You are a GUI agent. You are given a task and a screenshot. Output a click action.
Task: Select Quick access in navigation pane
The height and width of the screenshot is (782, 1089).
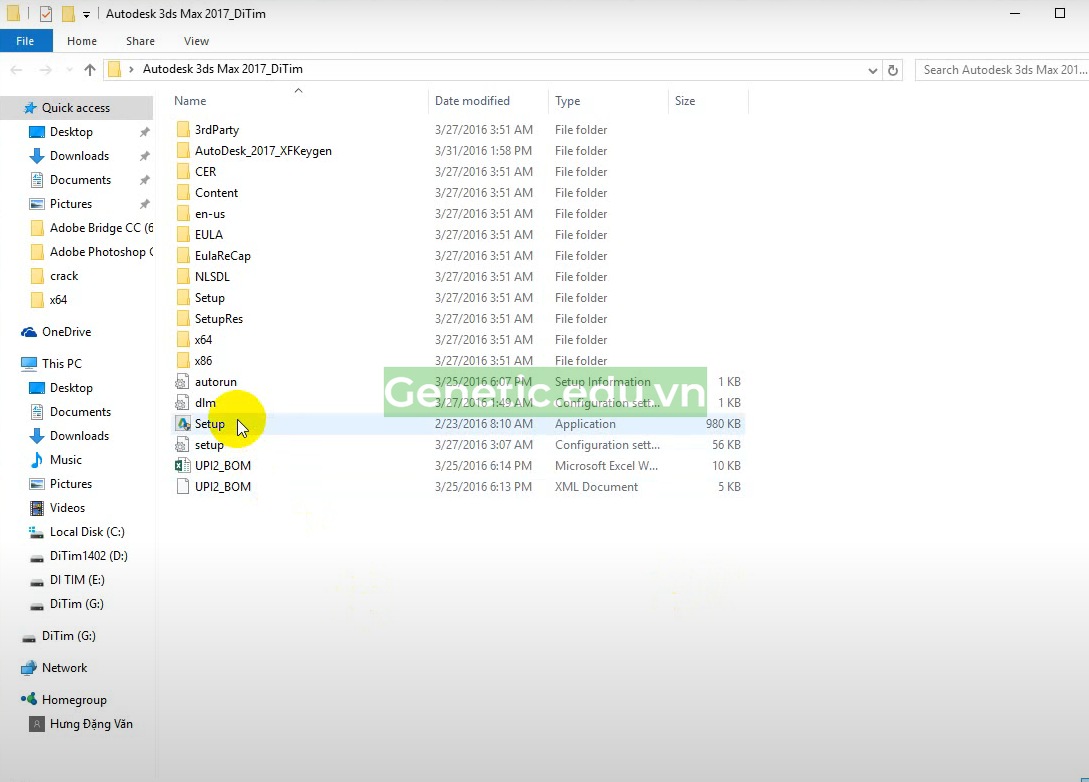76,108
